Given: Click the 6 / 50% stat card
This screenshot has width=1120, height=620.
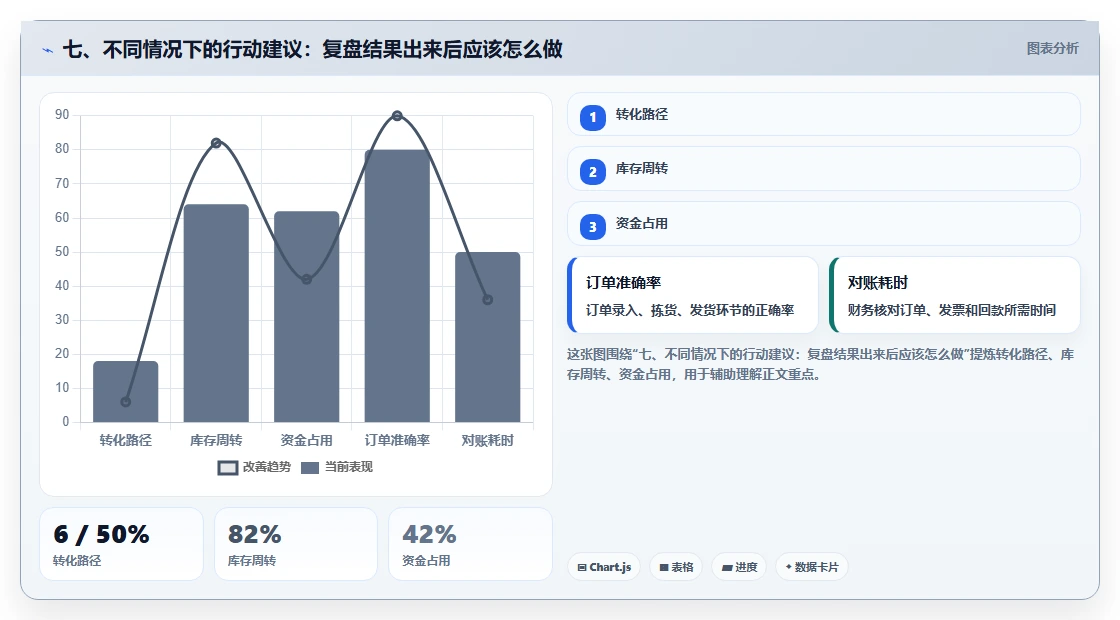Looking at the screenshot, I should click(x=121, y=544).
